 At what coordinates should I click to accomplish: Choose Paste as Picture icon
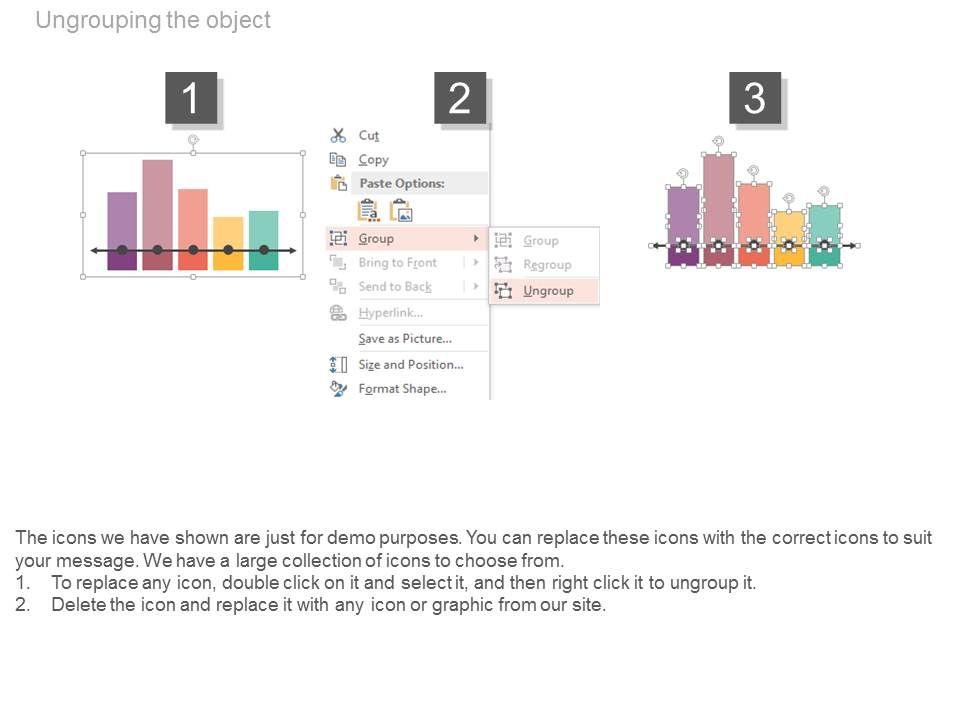point(401,210)
